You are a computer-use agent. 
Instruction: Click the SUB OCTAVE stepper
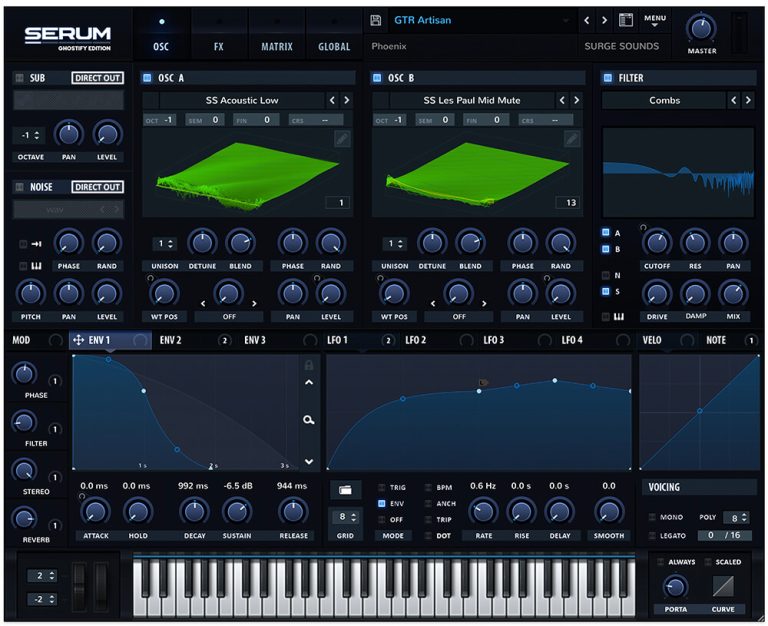30,135
